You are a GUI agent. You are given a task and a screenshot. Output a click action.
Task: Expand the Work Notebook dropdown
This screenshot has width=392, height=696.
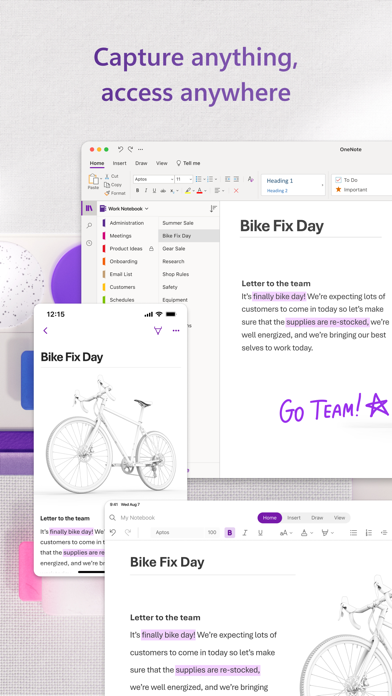pos(124,208)
